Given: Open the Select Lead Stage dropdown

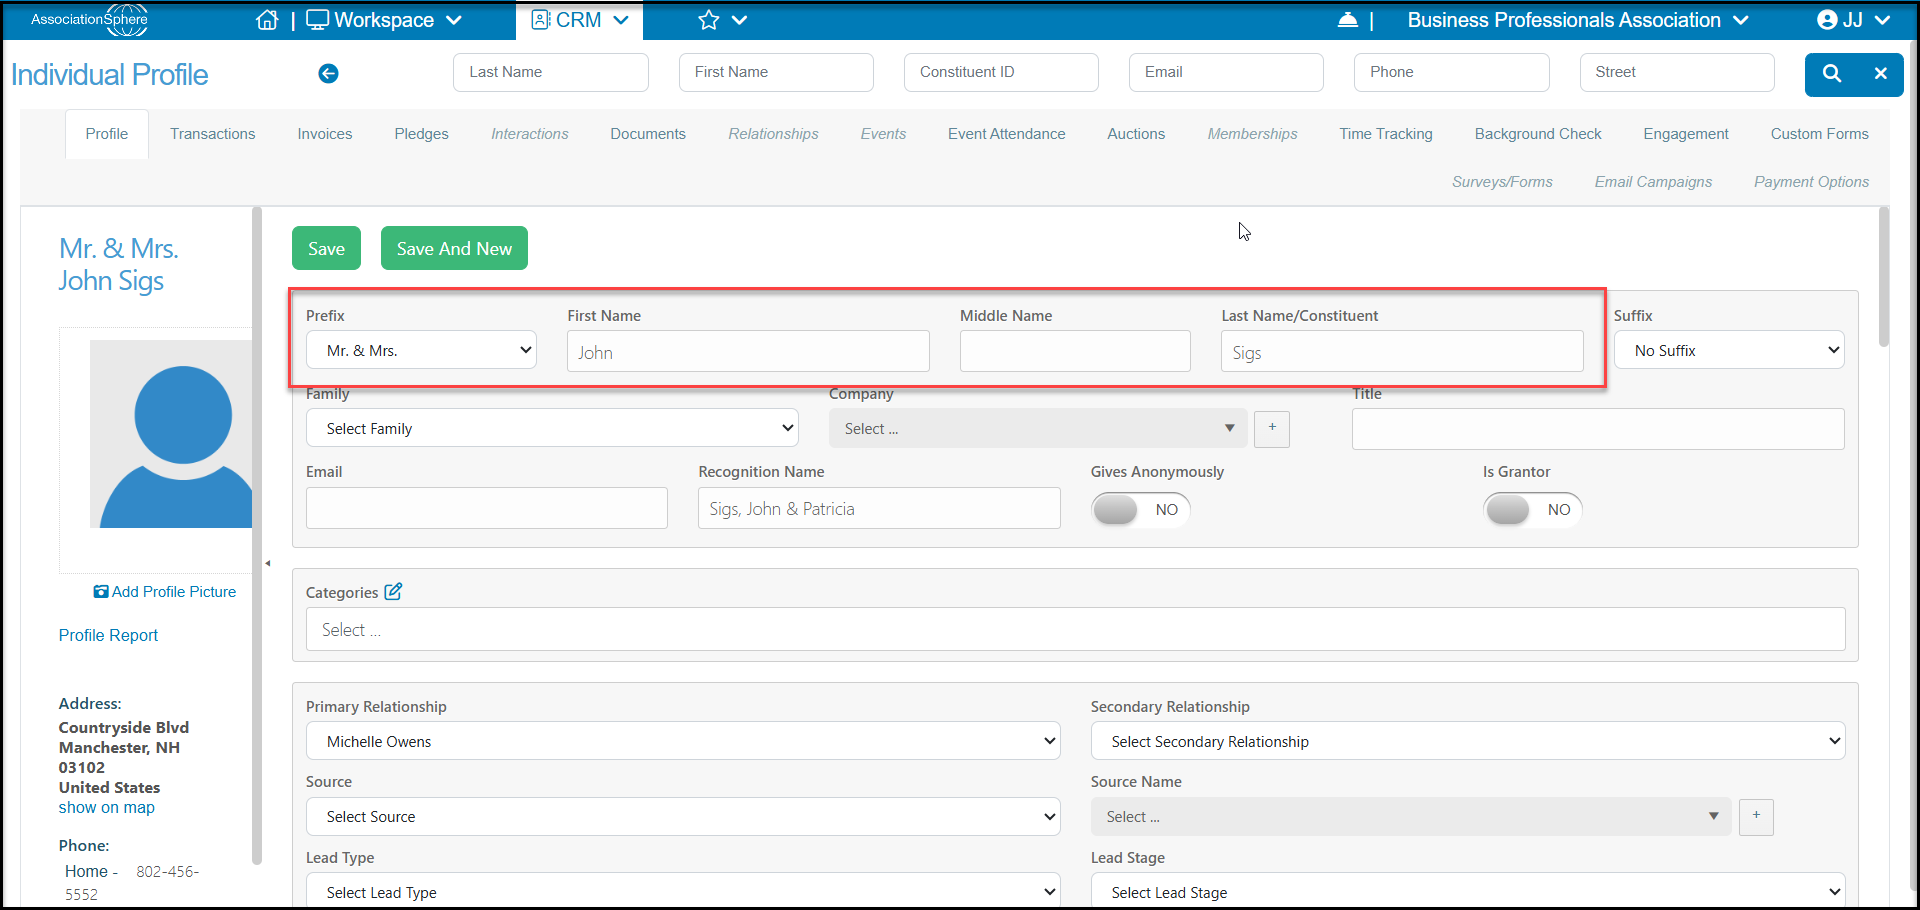Looking at the screenshot, I should [x=1468, y=891].
